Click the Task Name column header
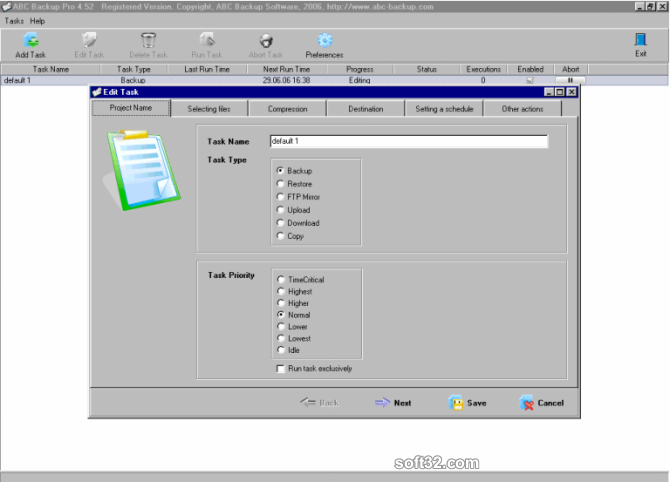The height and width of the screenshot is (482, 670). pos(50,69)
